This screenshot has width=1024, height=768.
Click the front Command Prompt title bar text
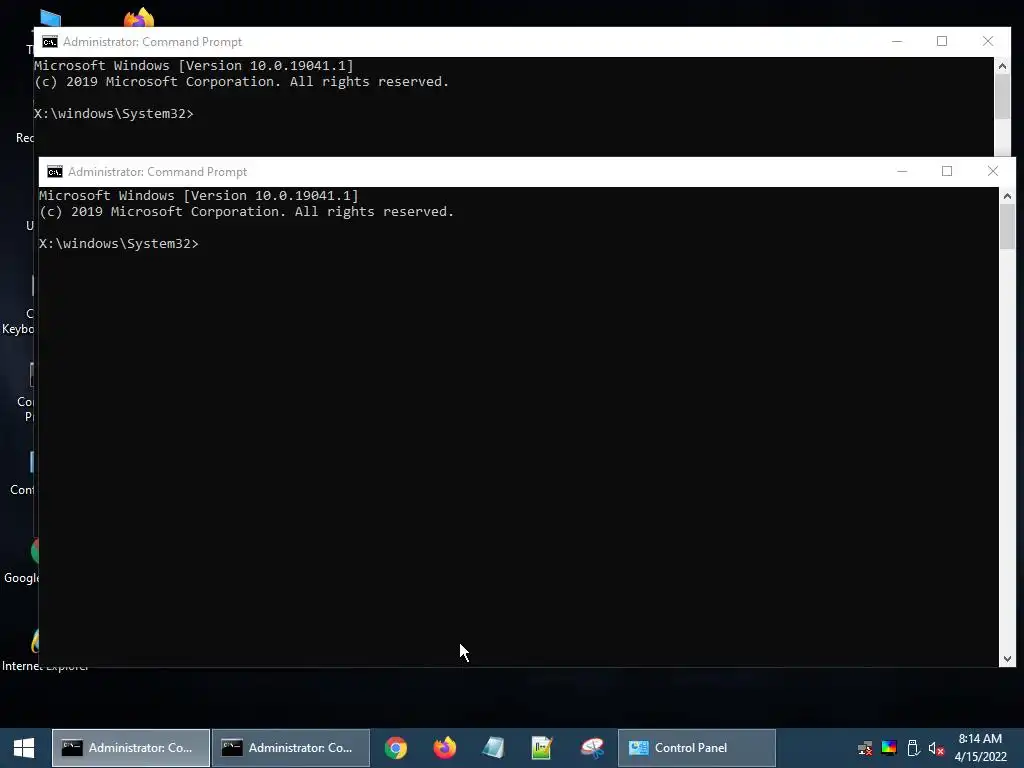(x=157, y=172)
